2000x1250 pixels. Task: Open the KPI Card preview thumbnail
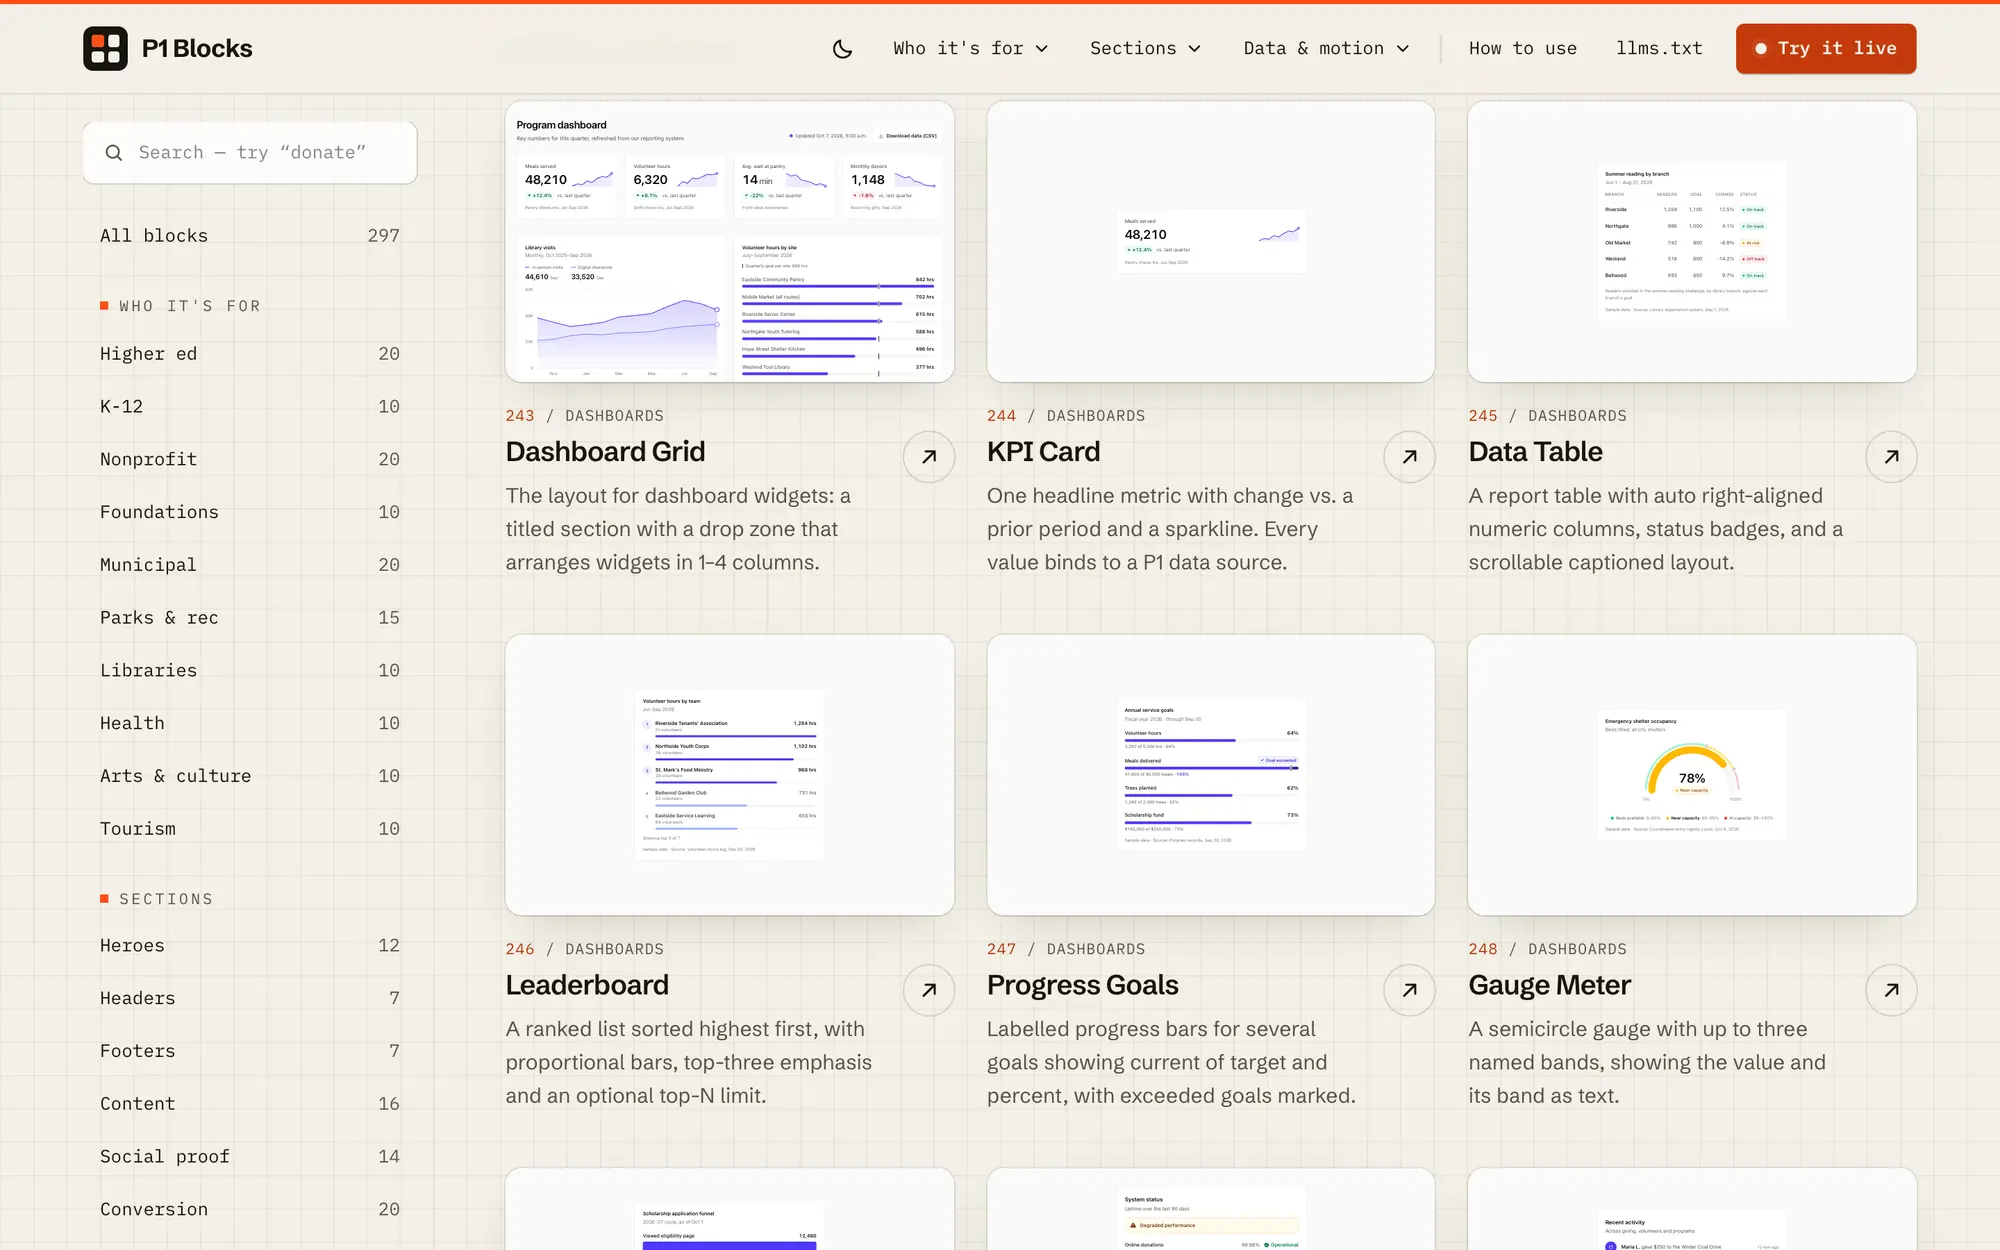[x=1211, y=241]
